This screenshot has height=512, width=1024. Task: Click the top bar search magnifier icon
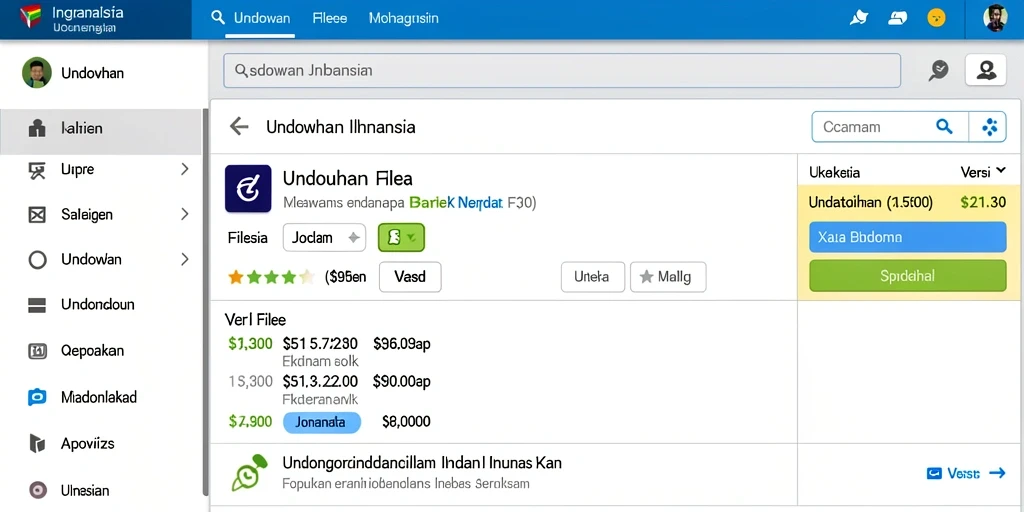coord(218,18)
